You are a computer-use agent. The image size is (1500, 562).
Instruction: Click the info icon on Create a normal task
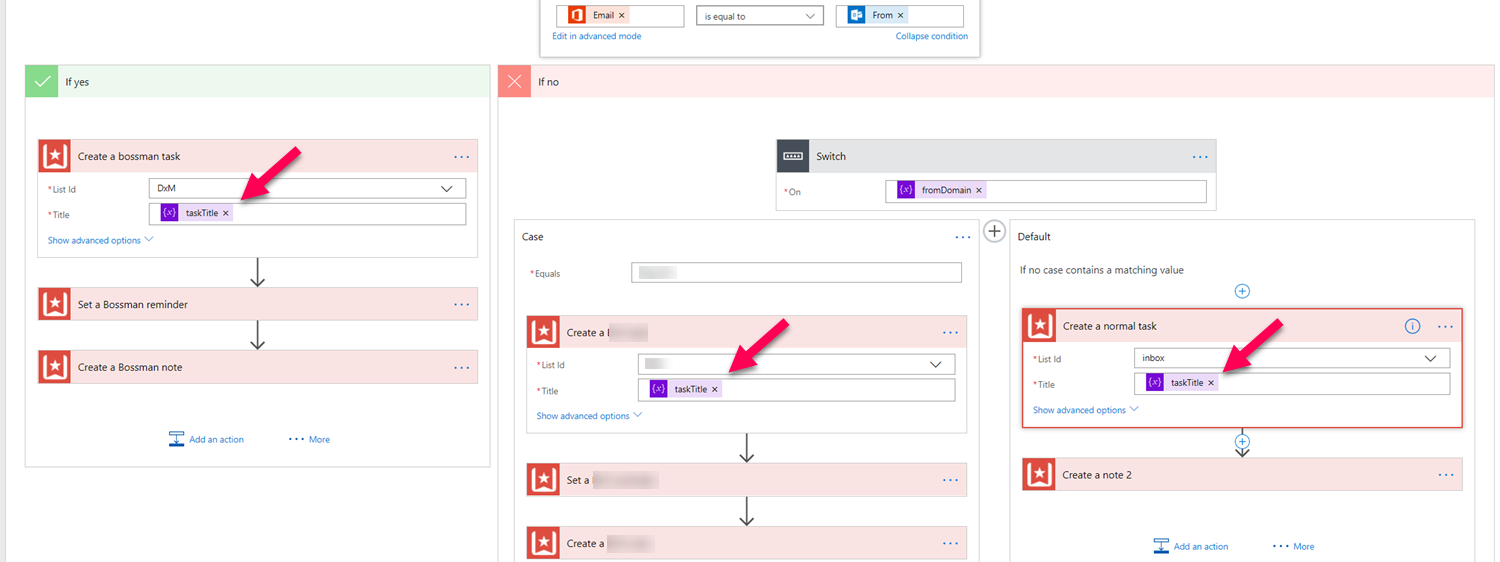click(x=1412, y=326)
